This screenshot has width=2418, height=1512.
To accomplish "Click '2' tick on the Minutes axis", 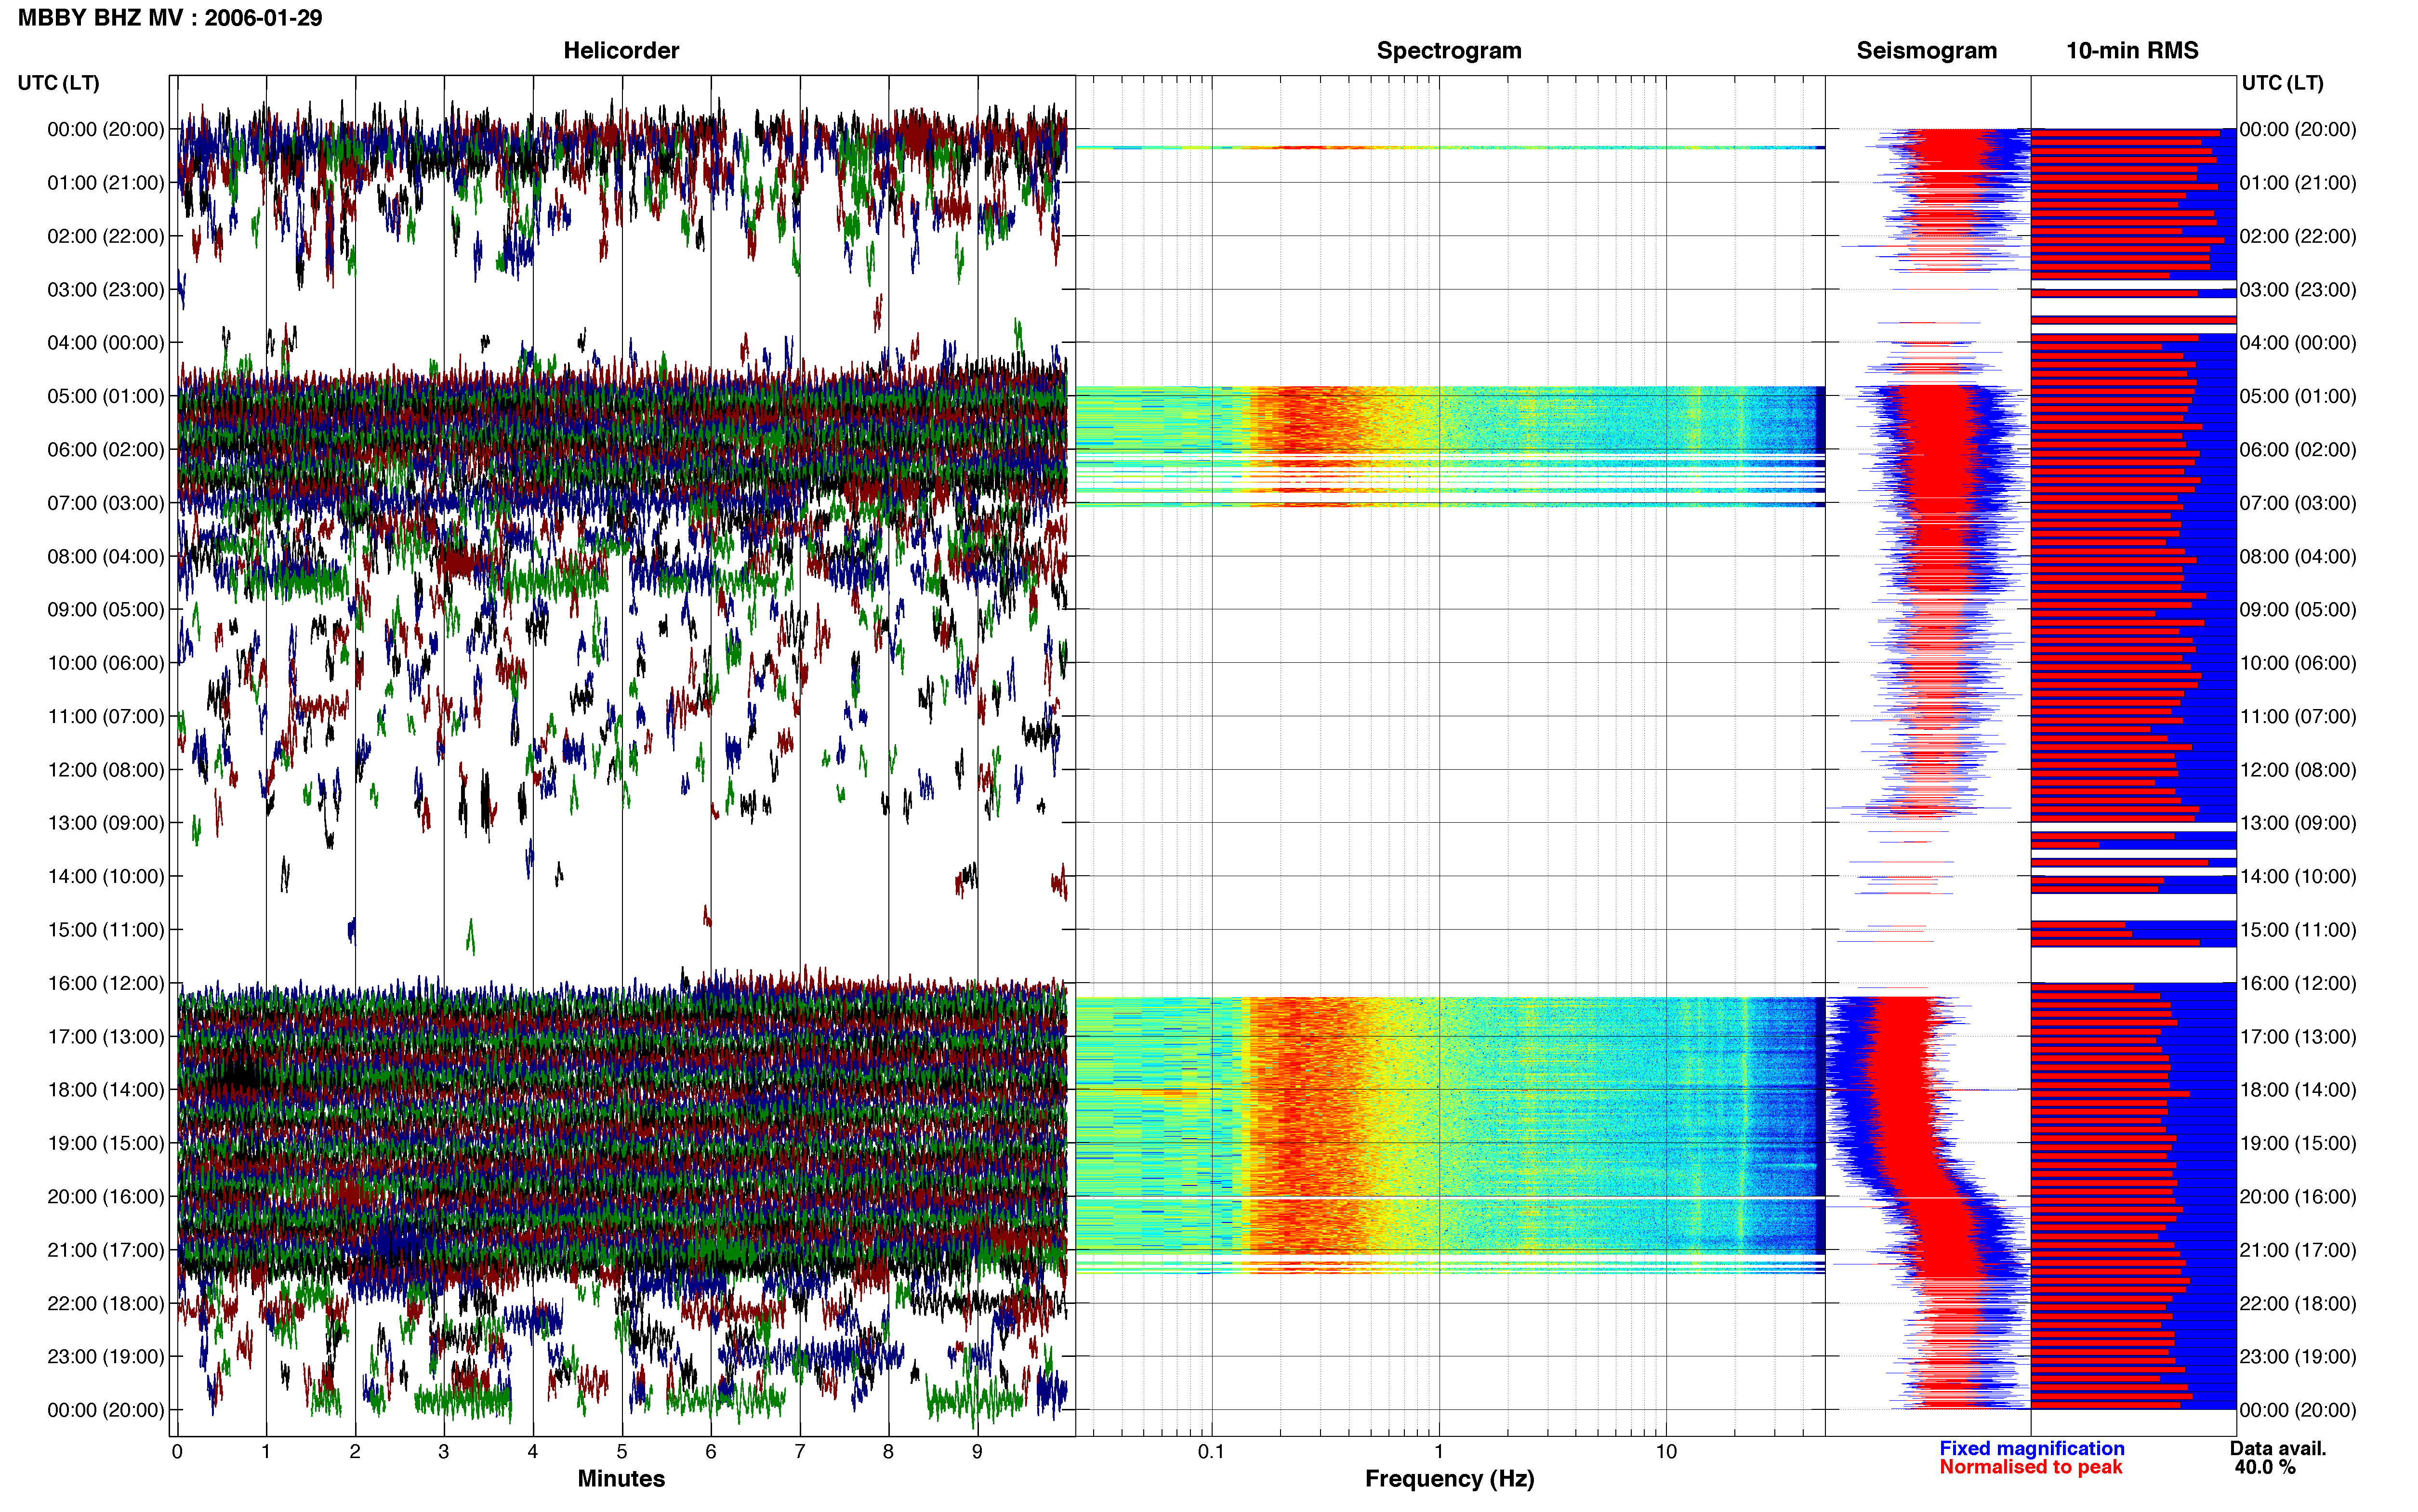I will click(x=355, y=1451).
